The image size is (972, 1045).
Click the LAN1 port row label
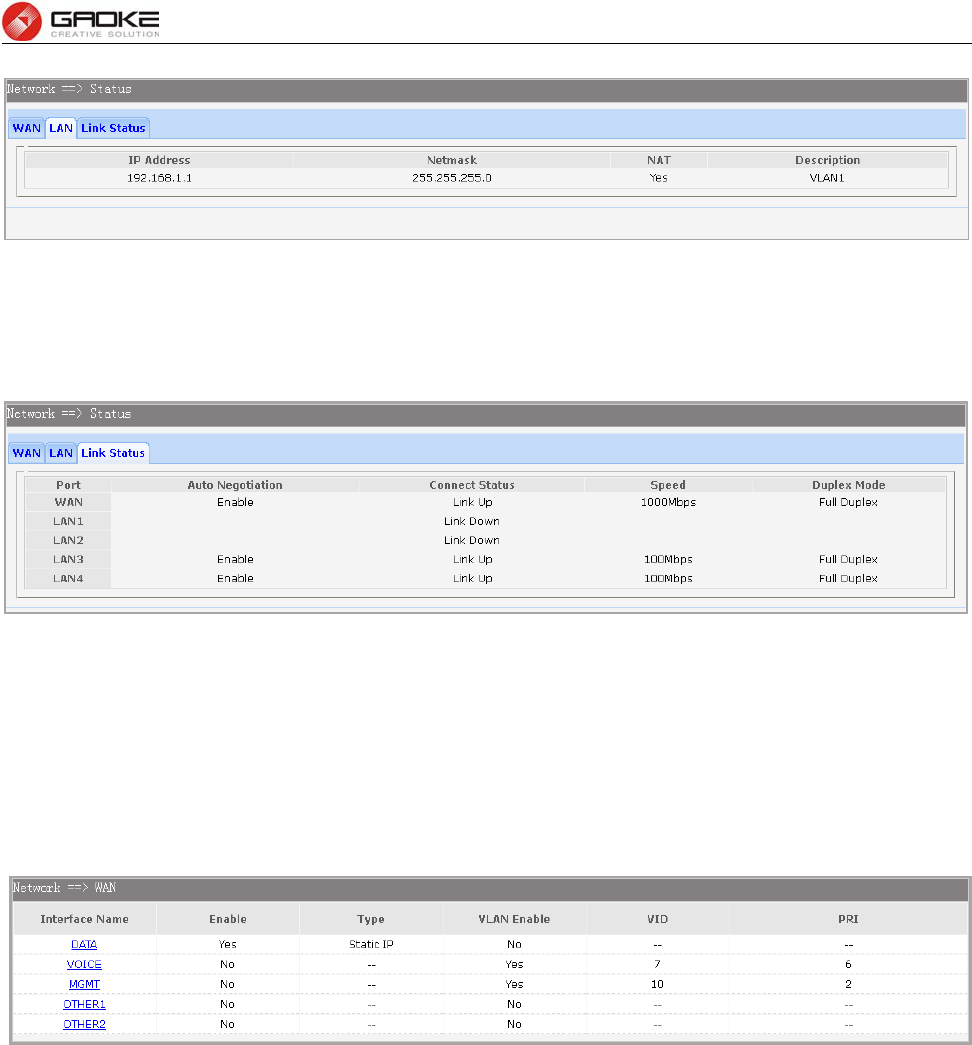point(69,521)
